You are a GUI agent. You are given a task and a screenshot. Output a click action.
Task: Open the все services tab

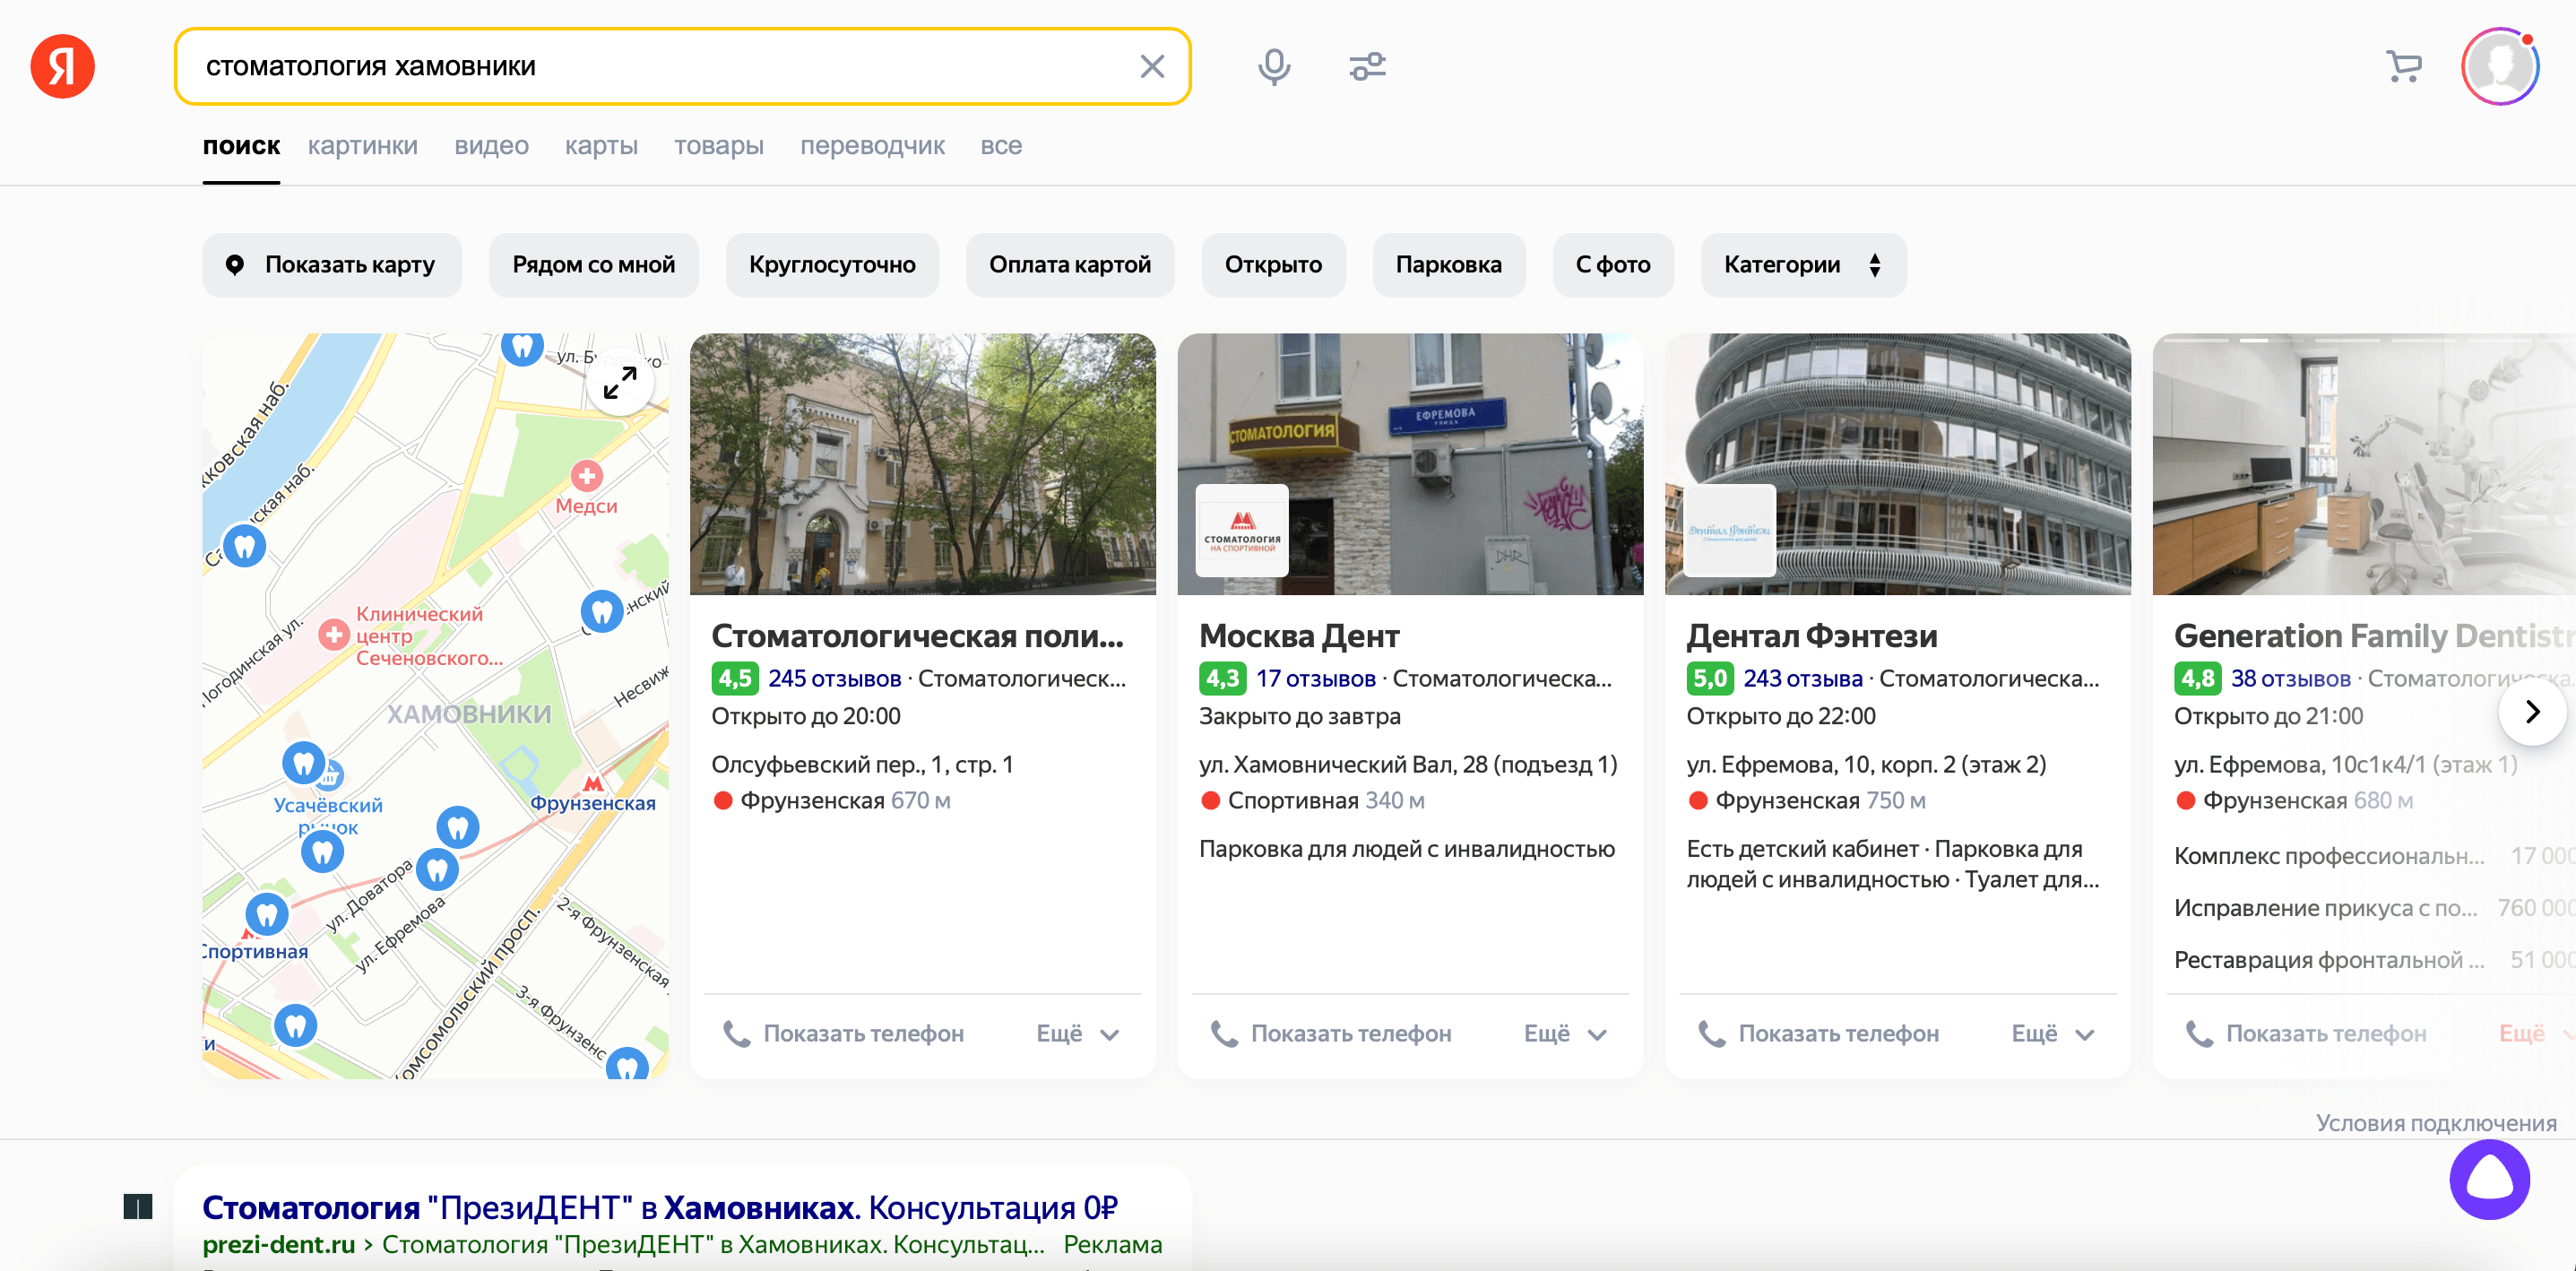(1001, 145)
